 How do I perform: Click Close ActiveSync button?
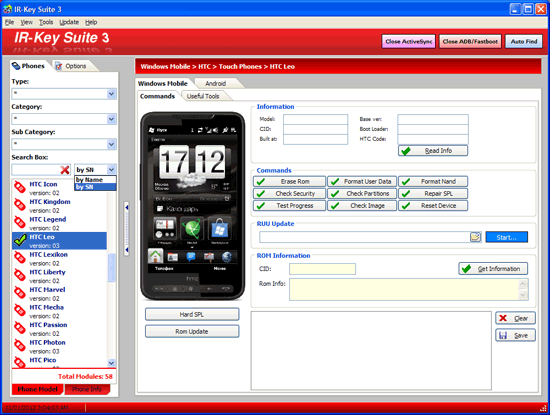click(409, 41)
